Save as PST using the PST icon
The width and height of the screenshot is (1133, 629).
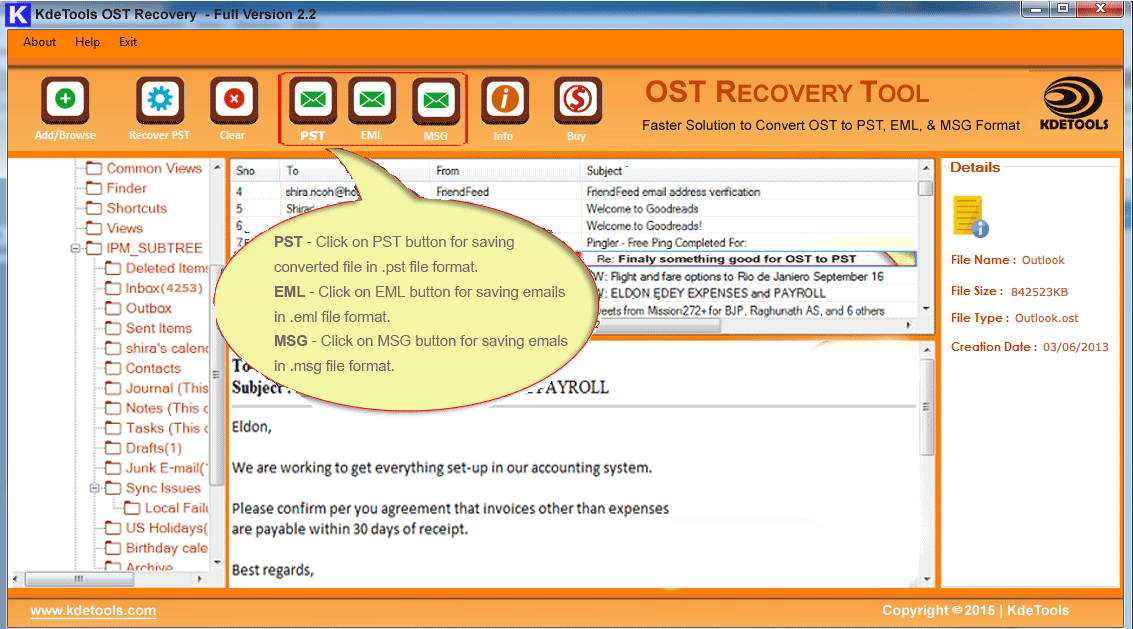[x=313, y=101]
